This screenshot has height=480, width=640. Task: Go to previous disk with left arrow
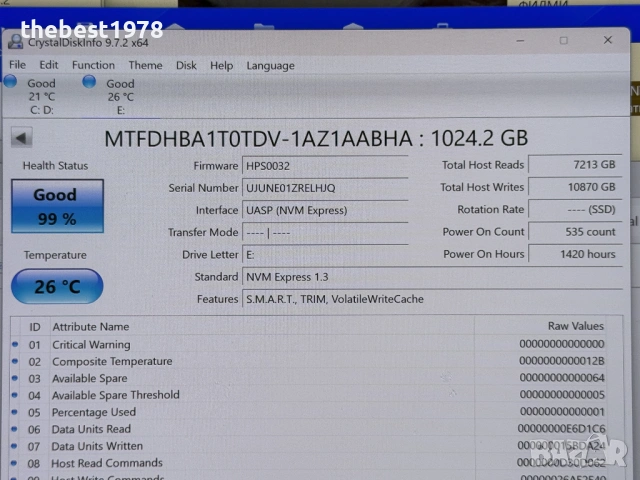click(21, 138)
